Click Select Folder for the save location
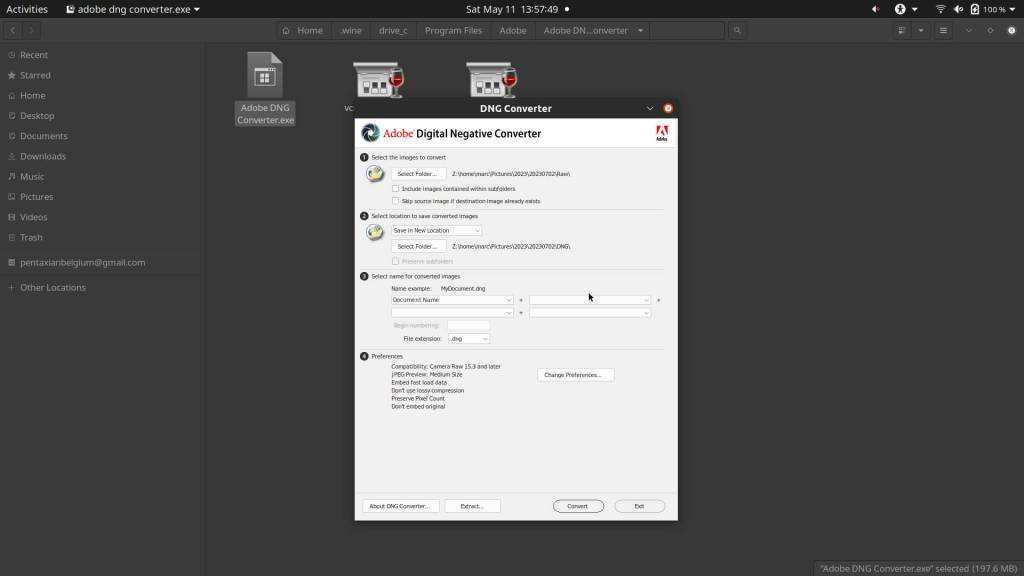 418,246
